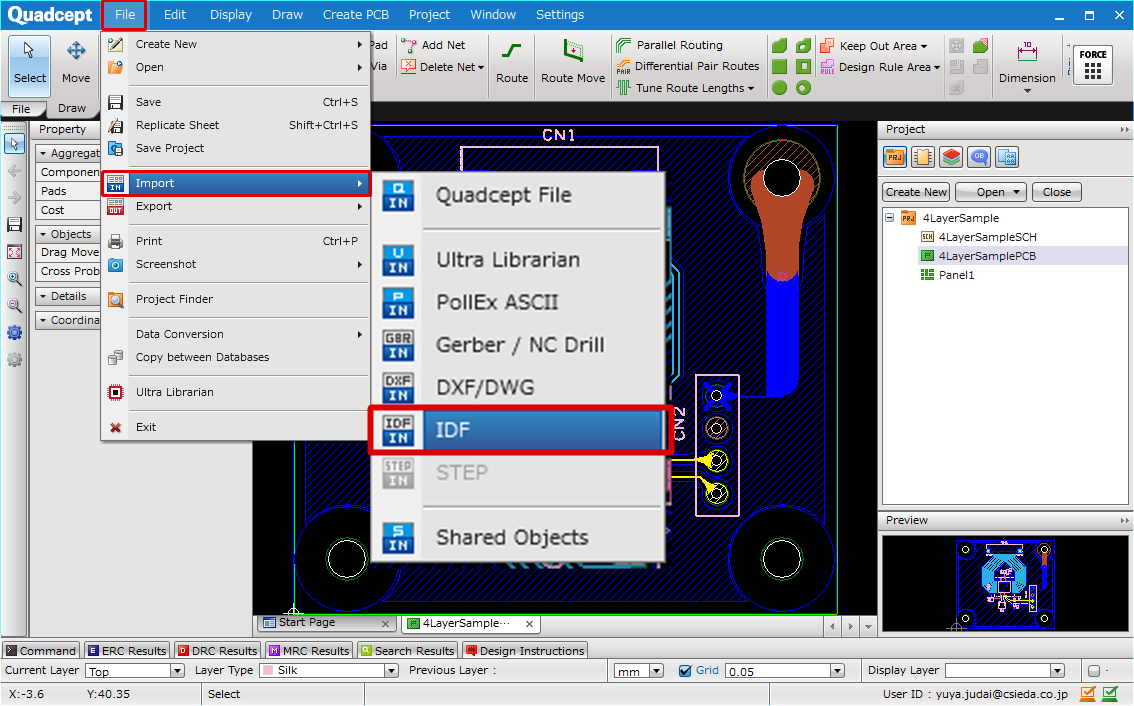Start Differential Pair Routes
The image size is (1134, 706).
[687, 67]
